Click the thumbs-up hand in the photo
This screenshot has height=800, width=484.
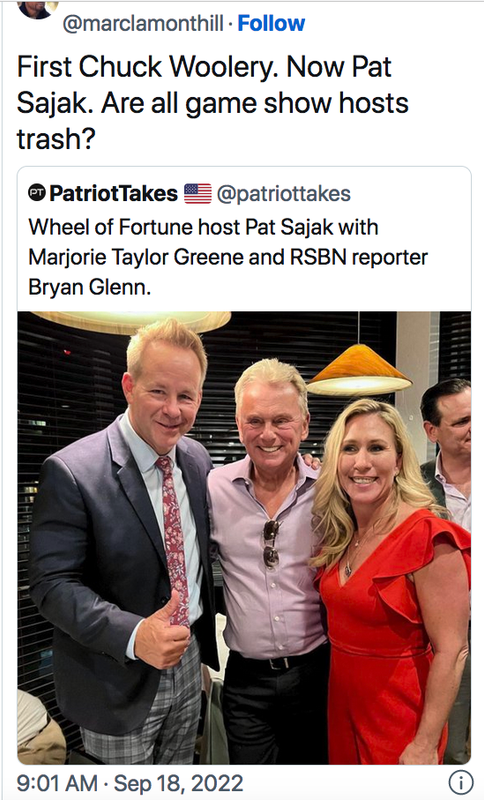click(x=162, y=632)
